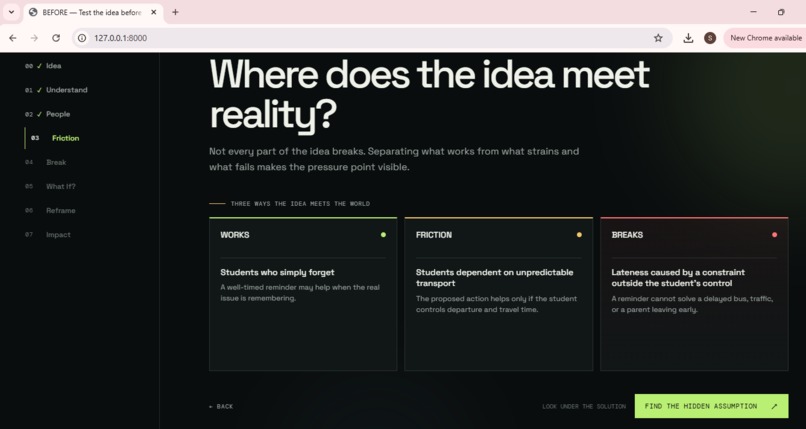Click the New Chrome available button
The width and height of the screenshot is (806, 429).
[765, 38]
